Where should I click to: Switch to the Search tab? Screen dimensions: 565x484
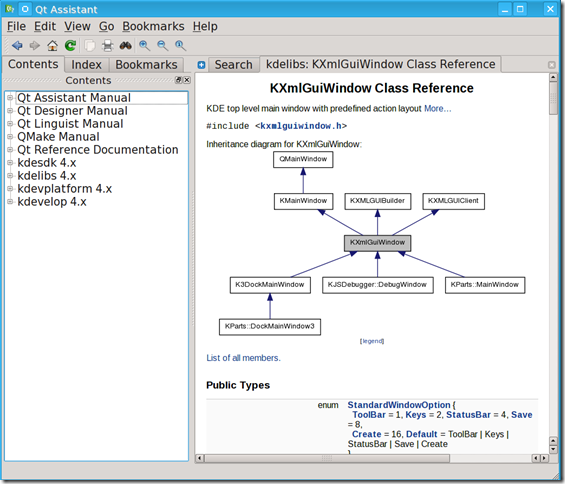[x=233, y=65]
